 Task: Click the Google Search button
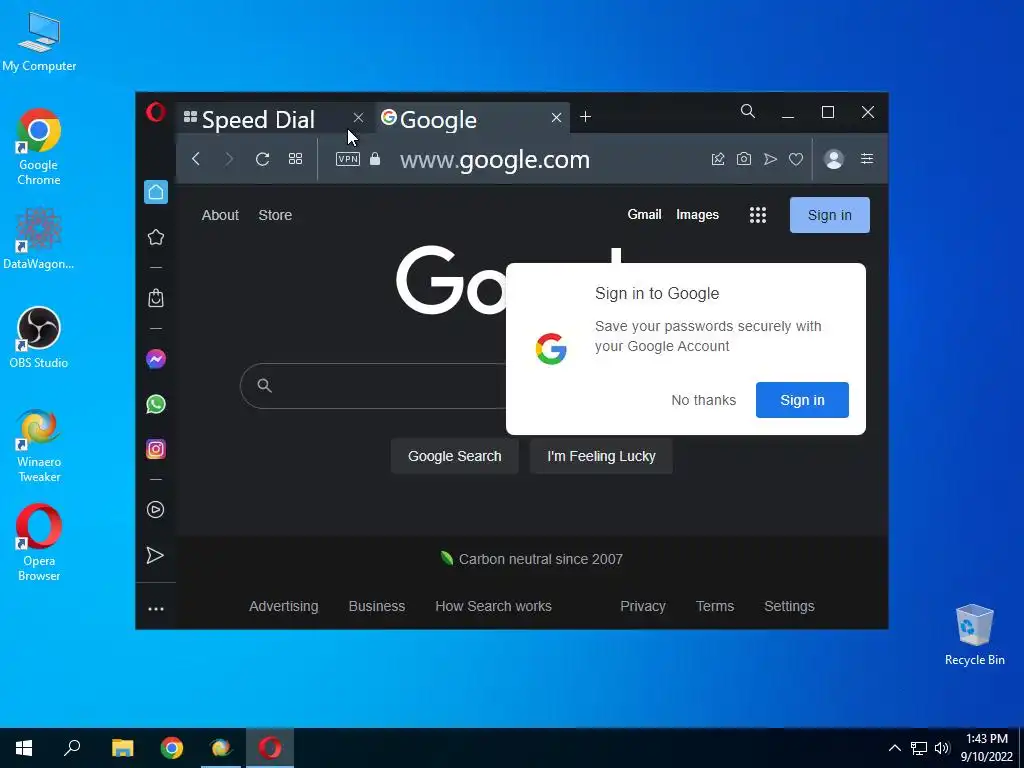[455, 456]
